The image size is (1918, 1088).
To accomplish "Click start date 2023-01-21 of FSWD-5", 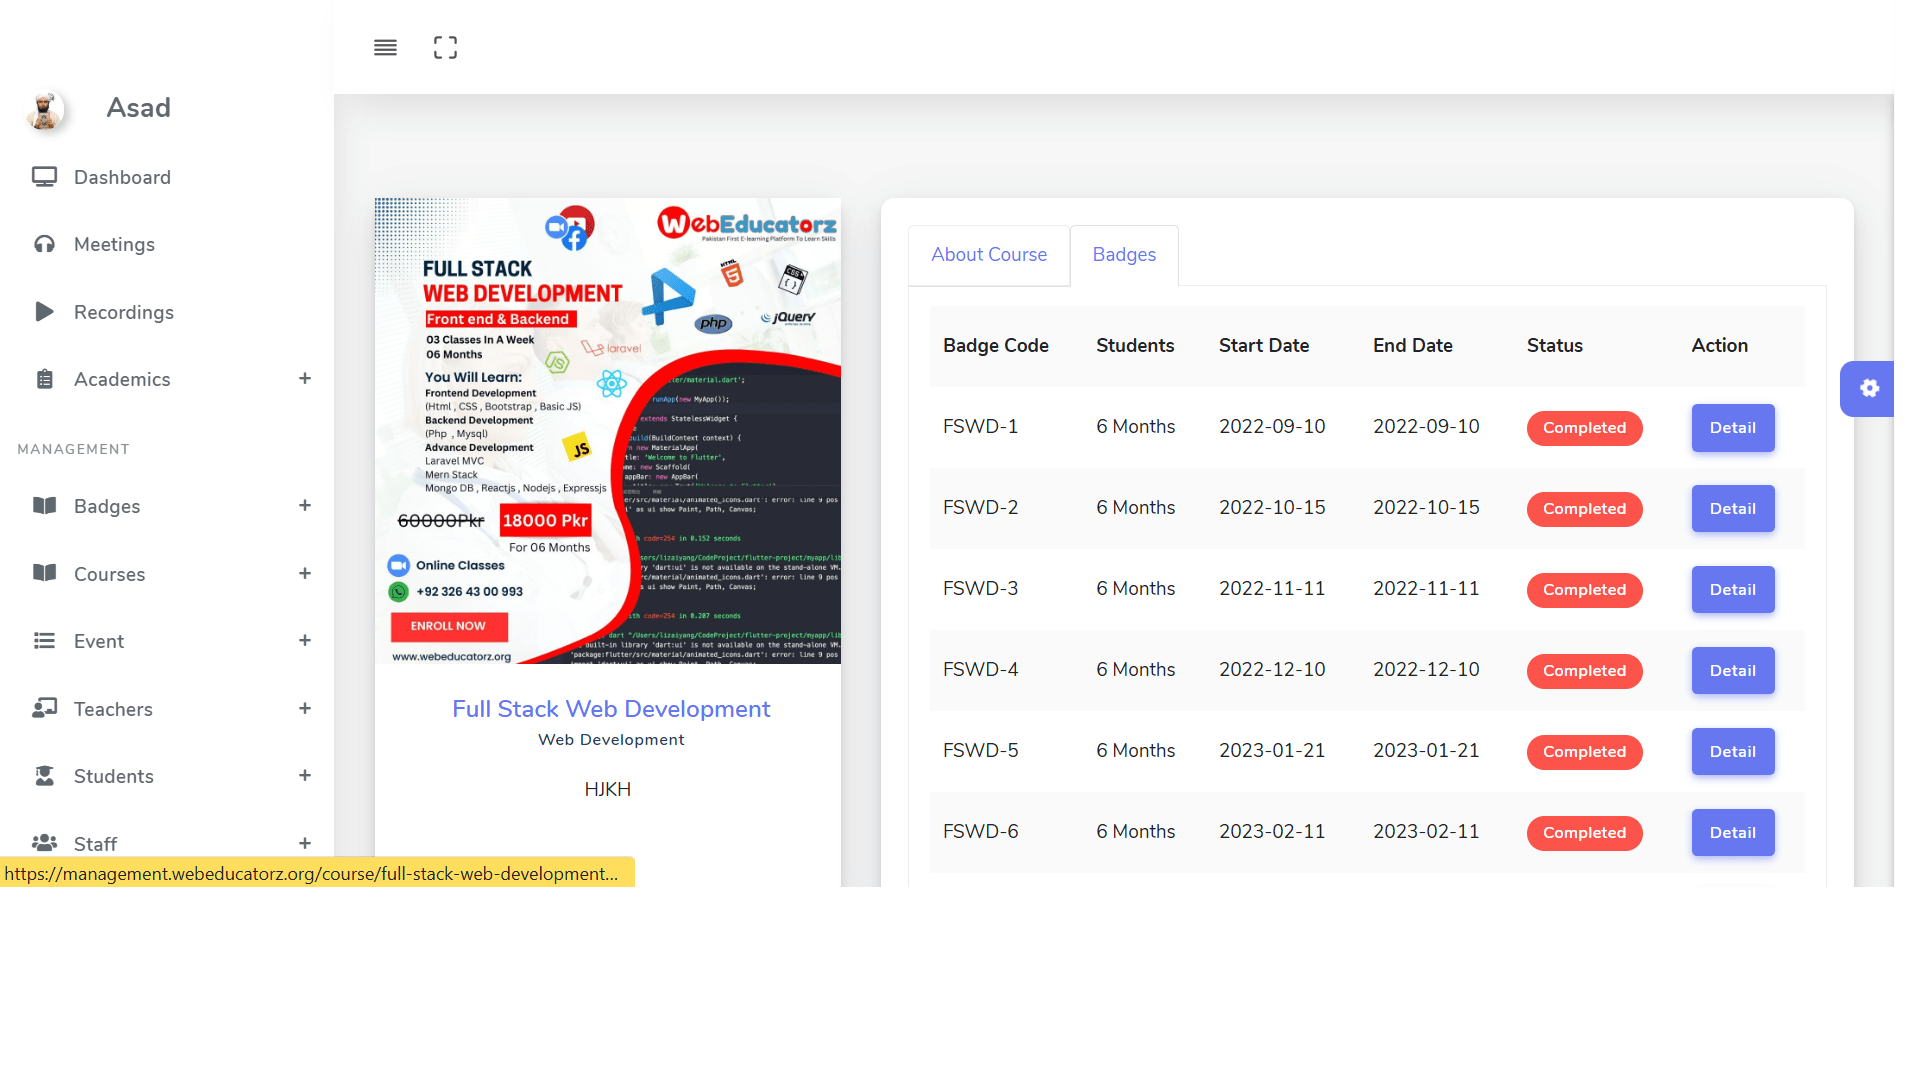I will pyautogui.click(x=1272, y=751).
